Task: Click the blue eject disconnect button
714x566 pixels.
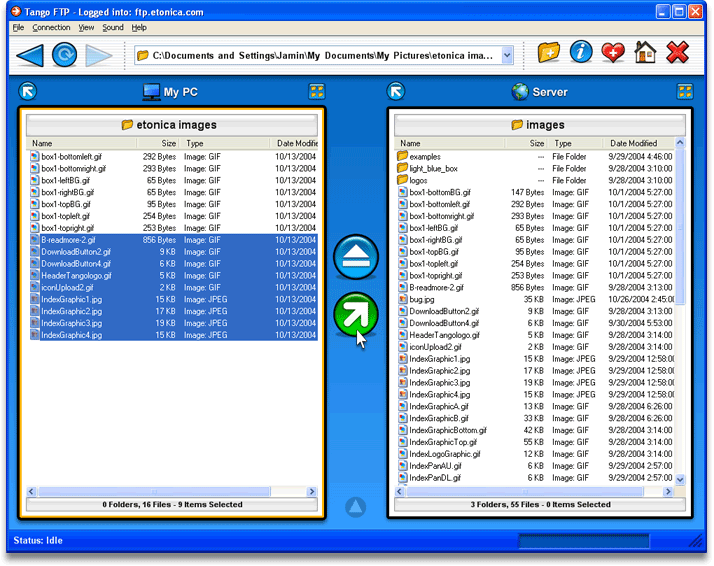Action: 356,257
